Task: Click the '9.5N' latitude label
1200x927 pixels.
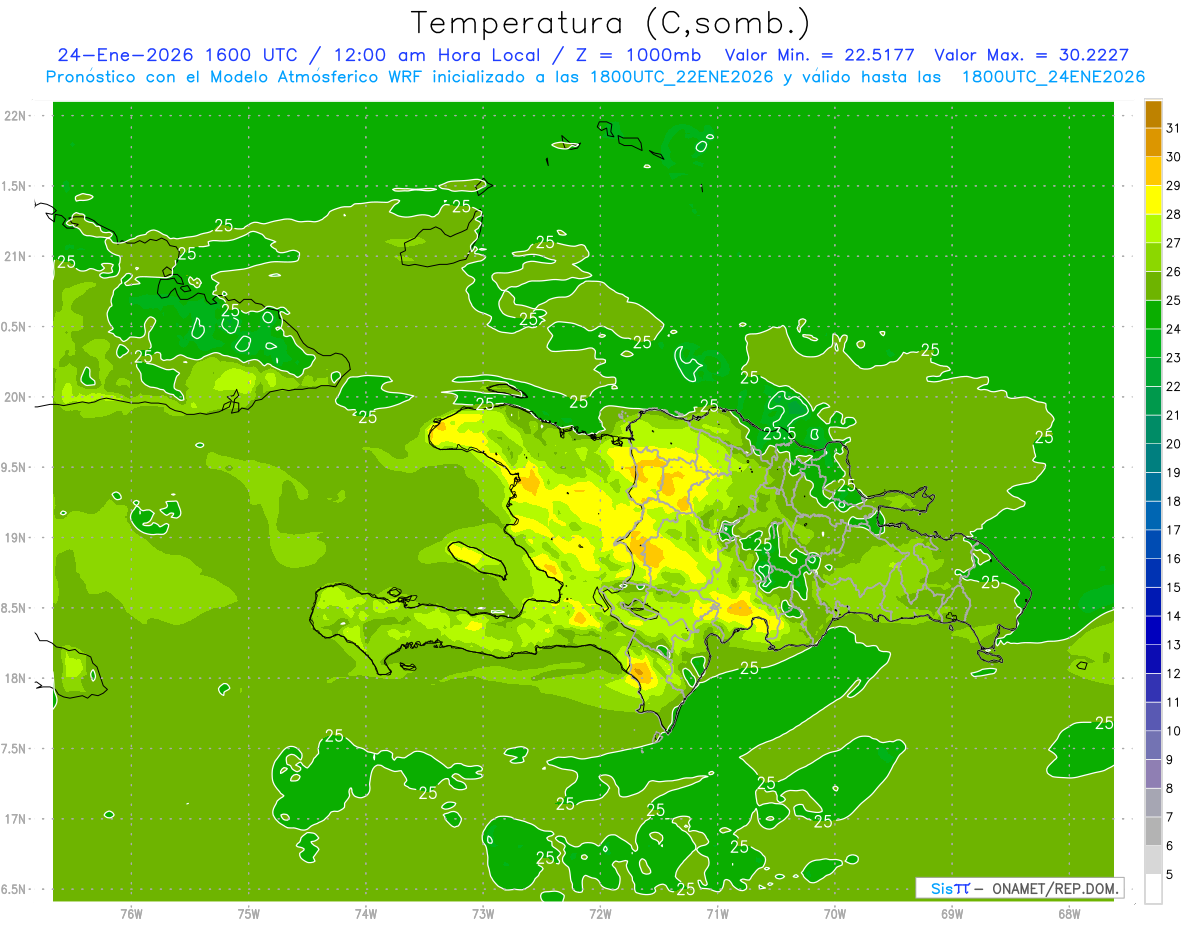Action: point(14,468)
